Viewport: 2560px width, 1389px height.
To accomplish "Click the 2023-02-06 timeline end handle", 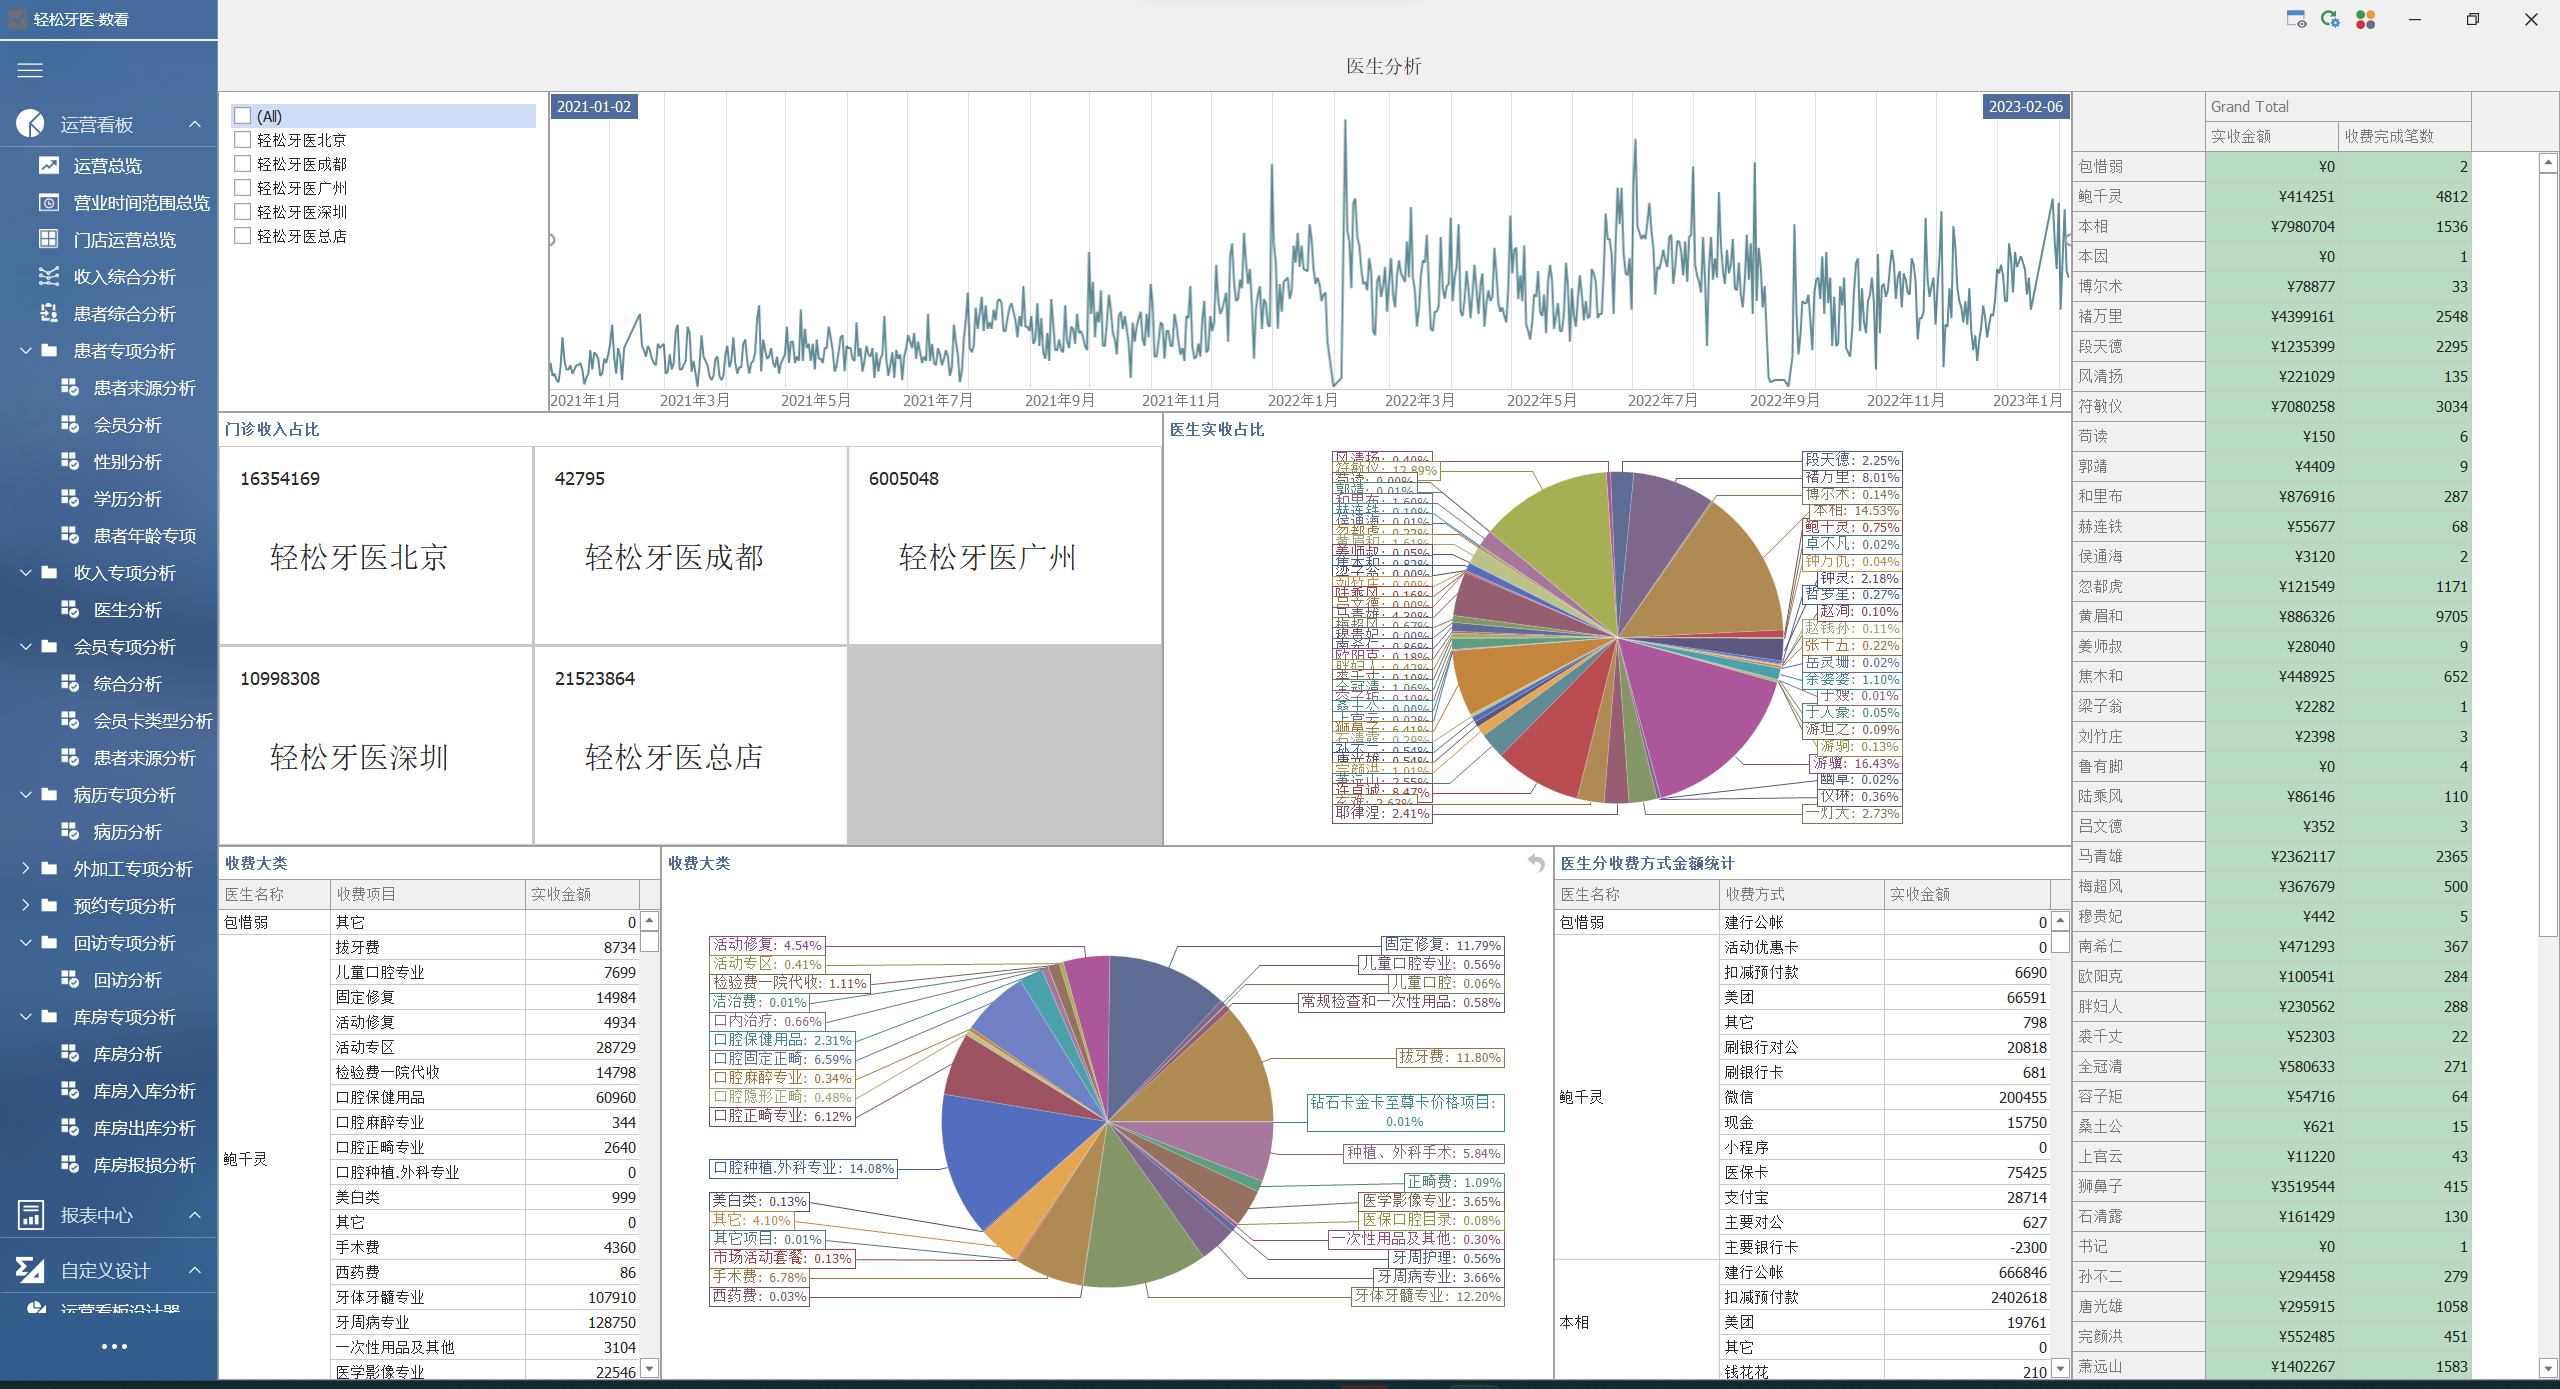I will 2025,107.
